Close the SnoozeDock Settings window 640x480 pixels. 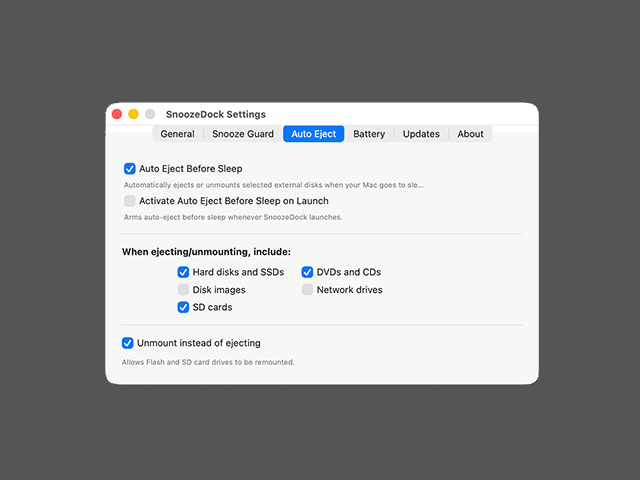[x=117, y=114]
